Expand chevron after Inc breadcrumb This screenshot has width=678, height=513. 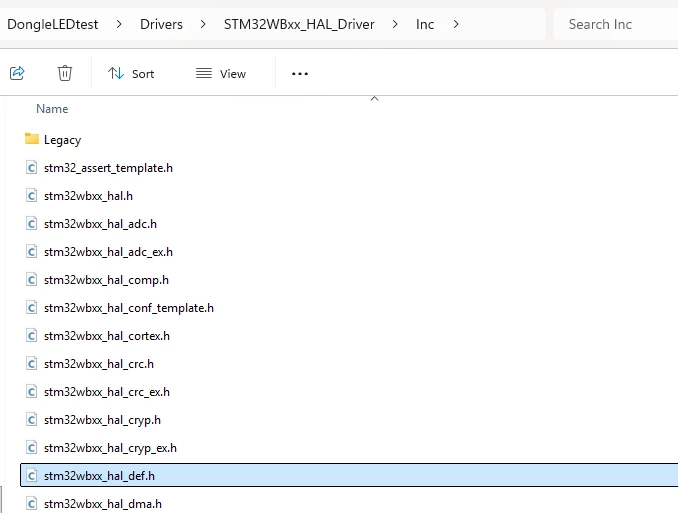coord(456,24)
